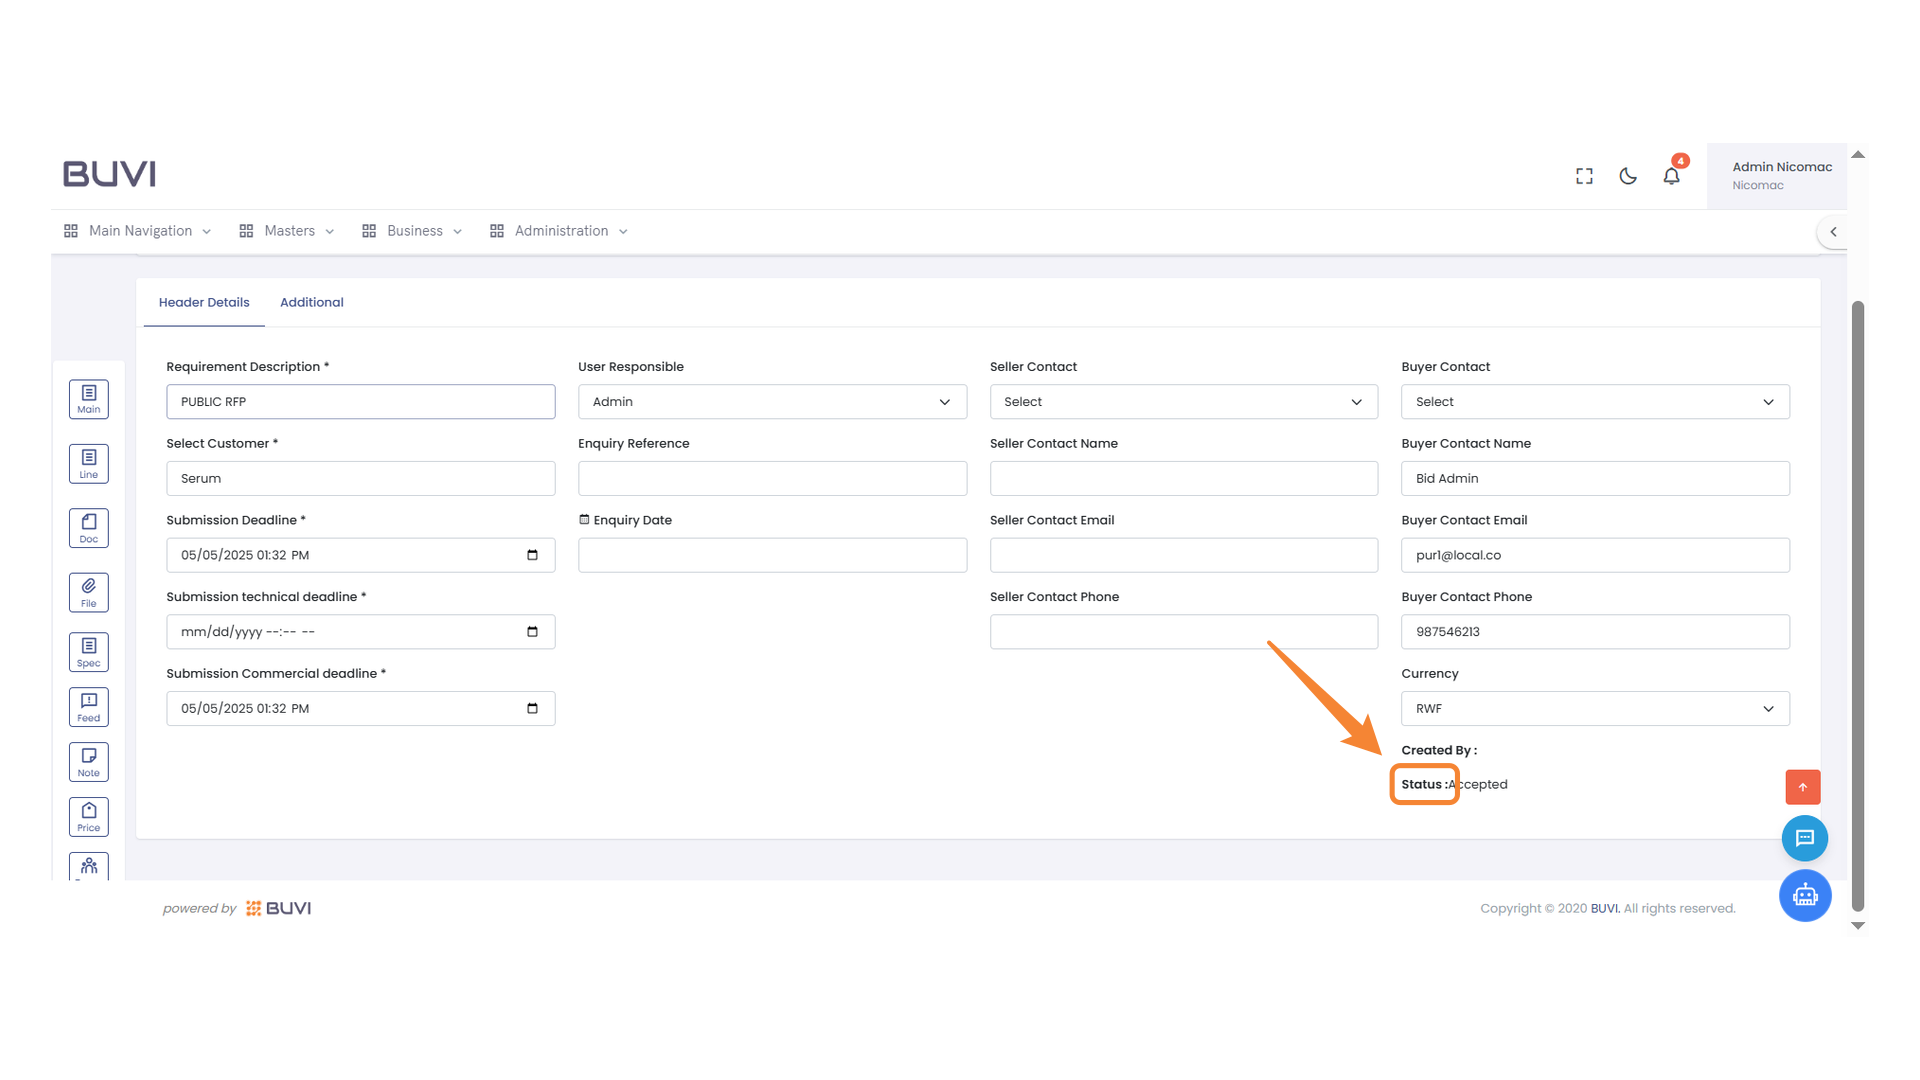Toggle fullscreen mode icon
The height and width of the screenshot is (1080, 1920).
(1584, 176)
